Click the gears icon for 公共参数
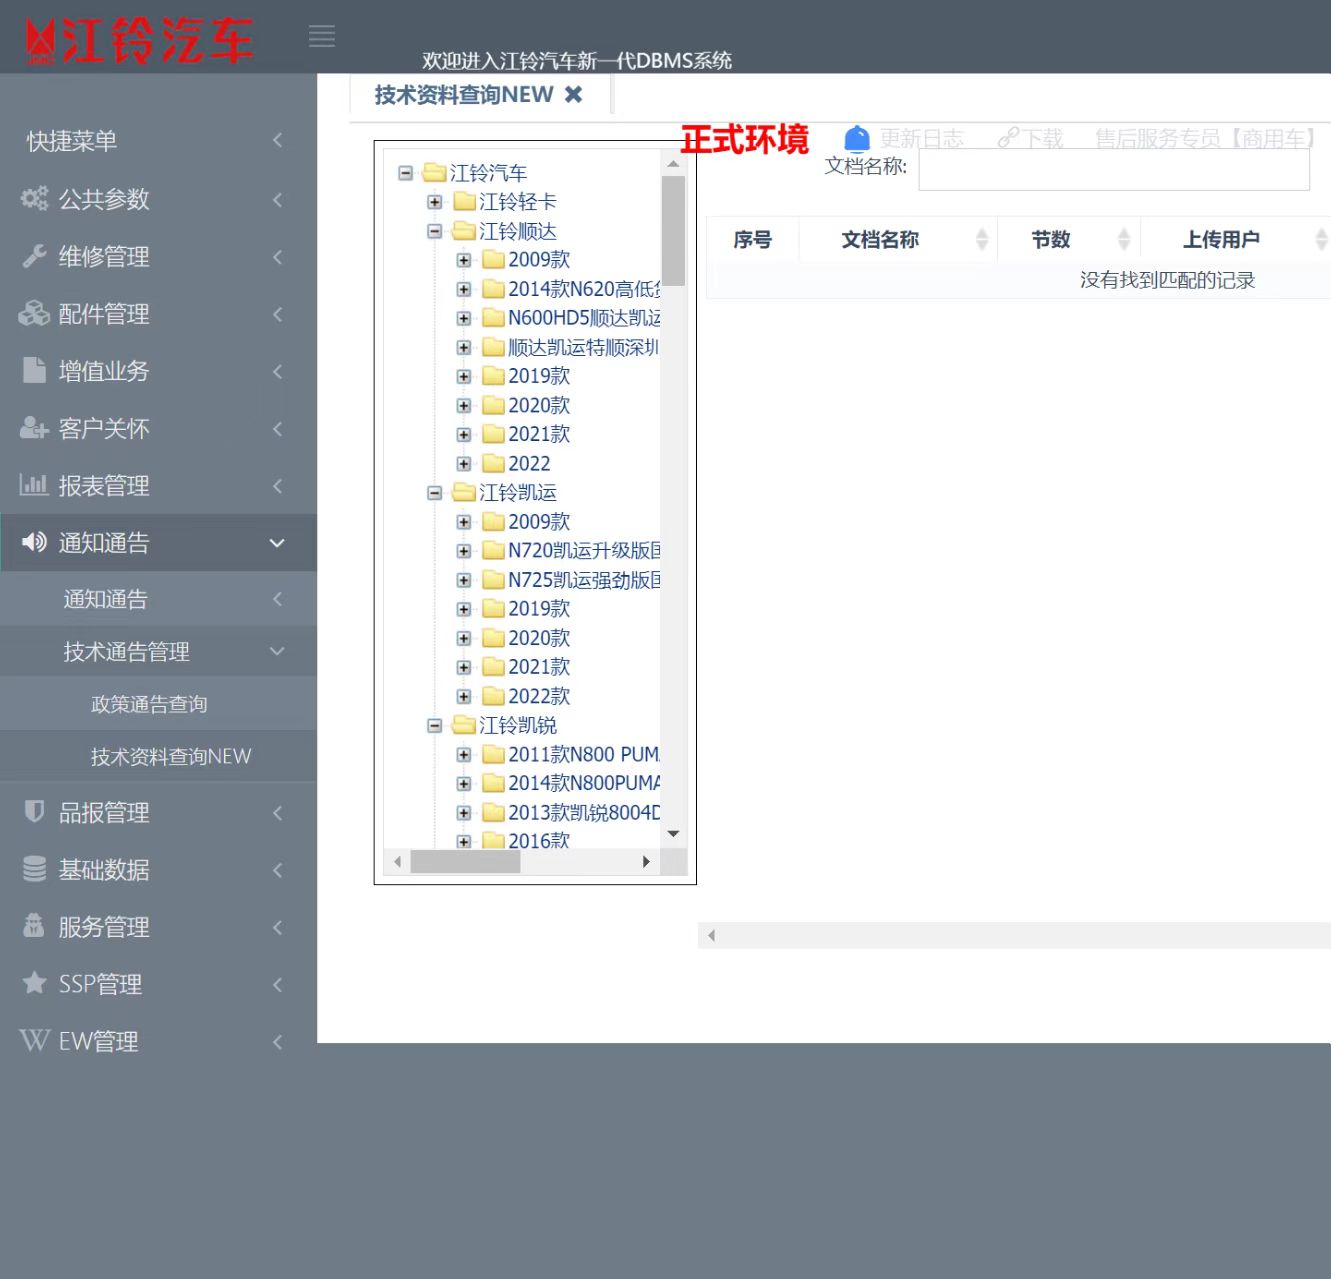 (x=35, y=199)
